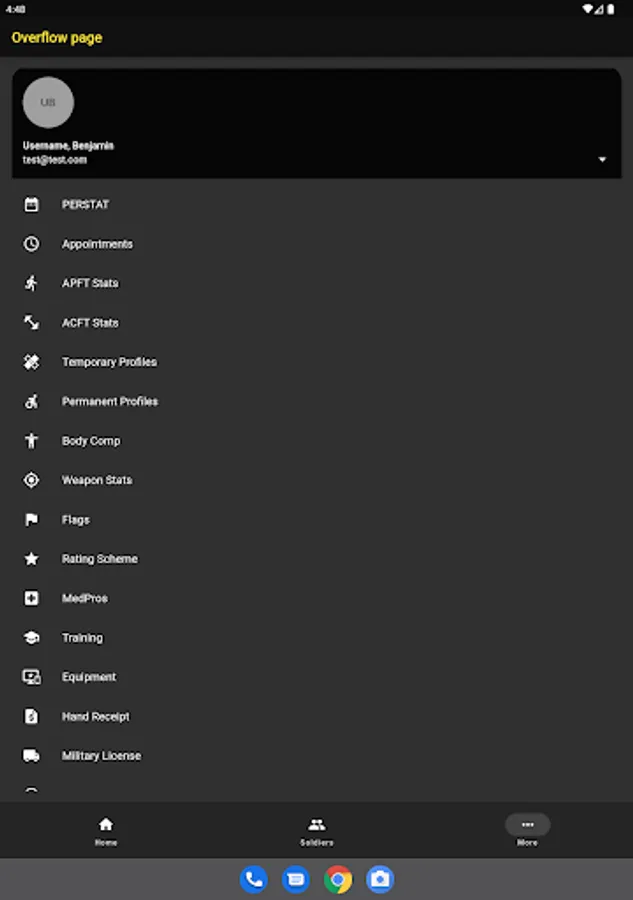The image size is (633, 900).
Task: Tap the Body Comp figure icon
Action: [x=32, y=441]
